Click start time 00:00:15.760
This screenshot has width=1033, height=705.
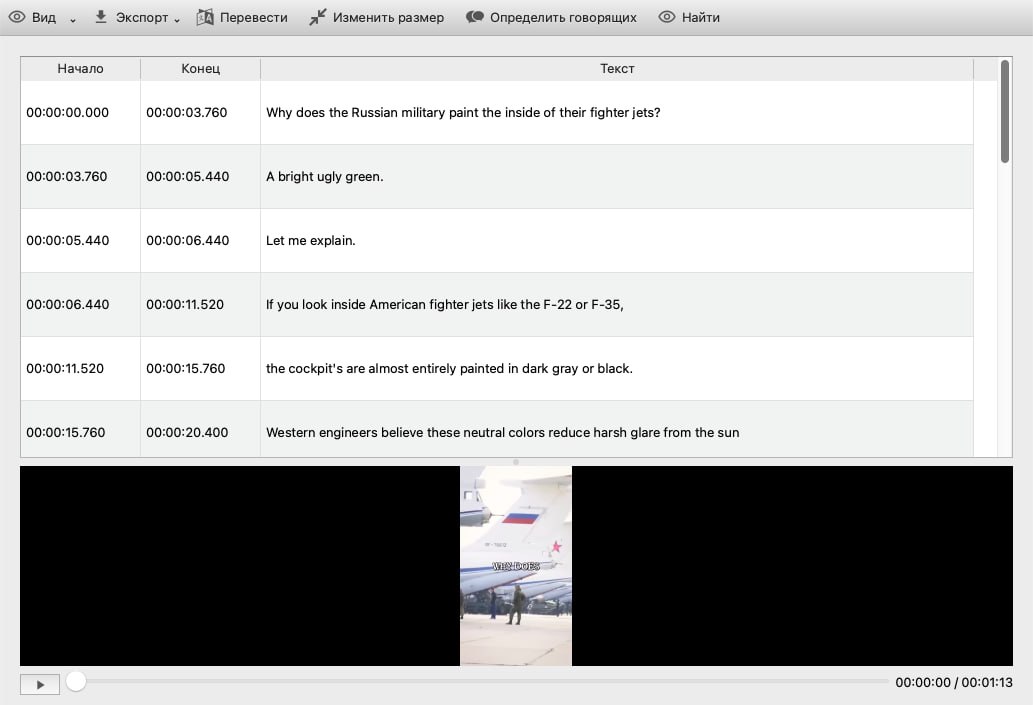pyautogui.click(x=66, y=432)
